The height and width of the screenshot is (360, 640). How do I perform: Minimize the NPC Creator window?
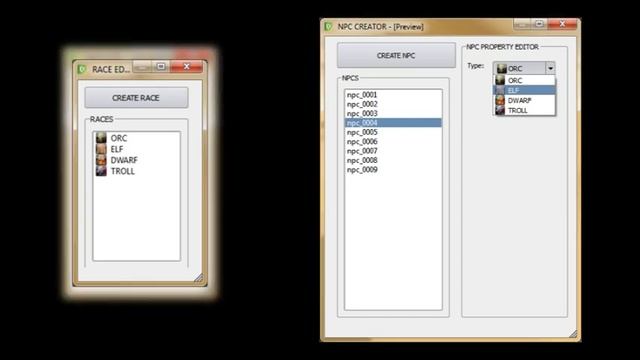[x=522, y=24]
